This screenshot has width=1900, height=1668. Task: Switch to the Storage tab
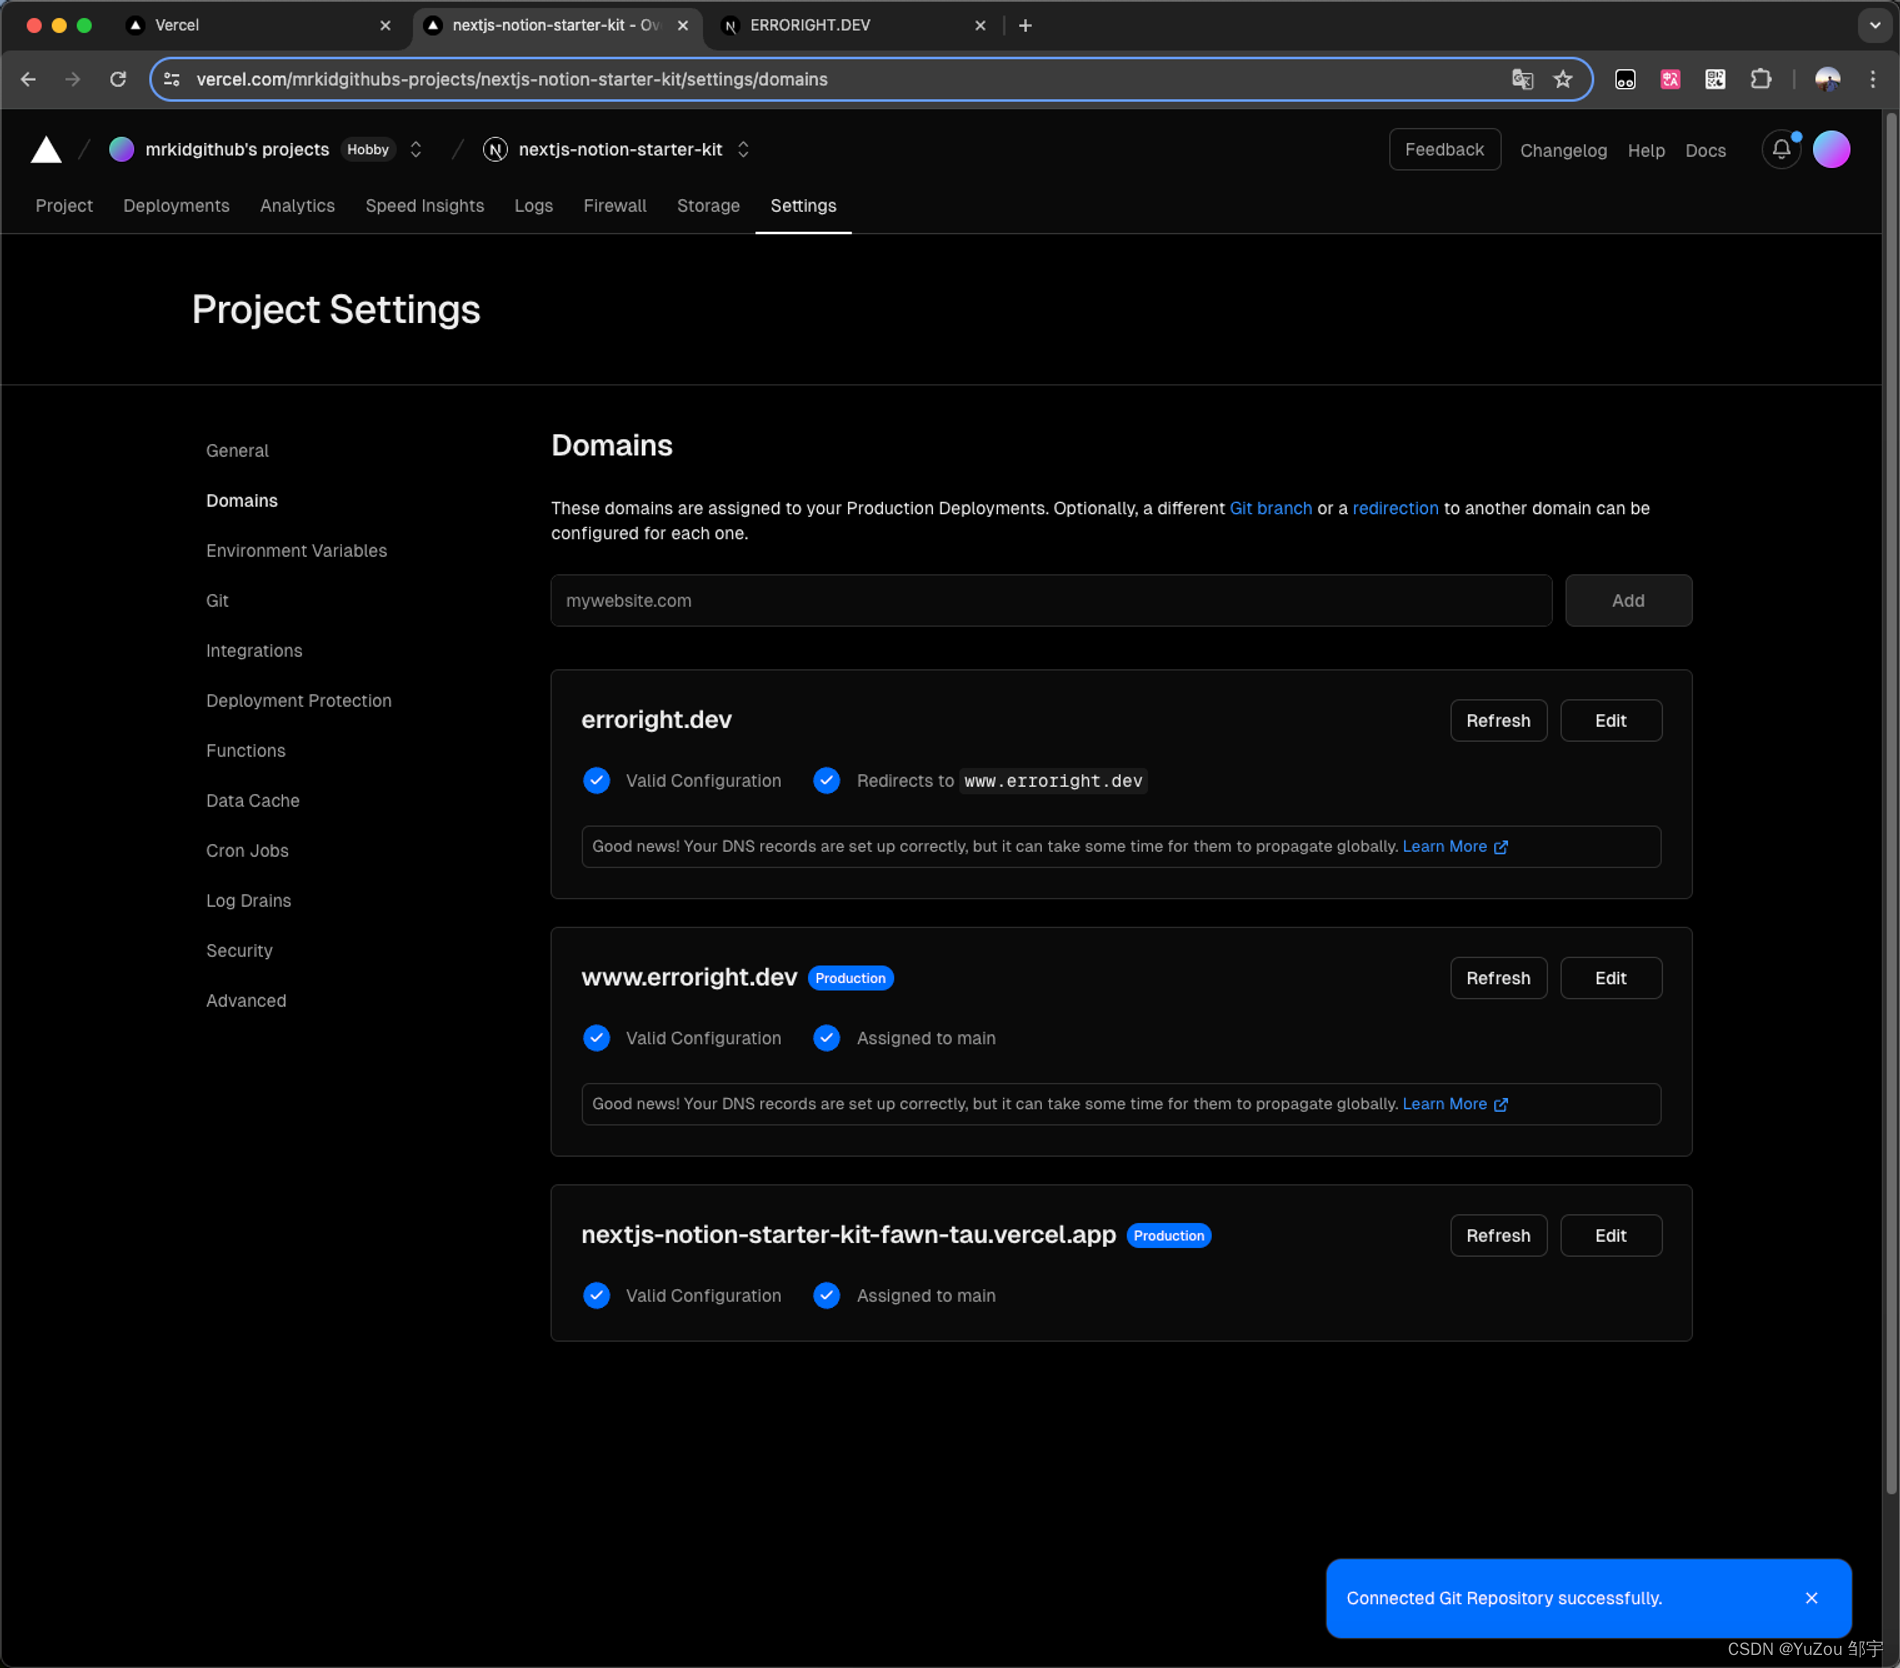coord(708,206)
